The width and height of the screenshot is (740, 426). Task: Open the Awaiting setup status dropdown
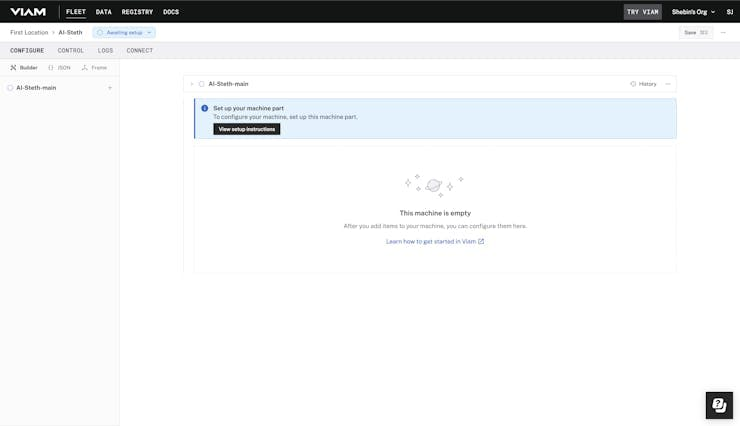point(124,33)
